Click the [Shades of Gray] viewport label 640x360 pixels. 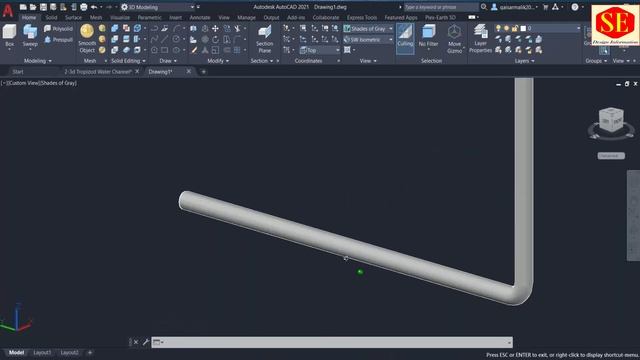pyautogui.click(x=58, y=83)
